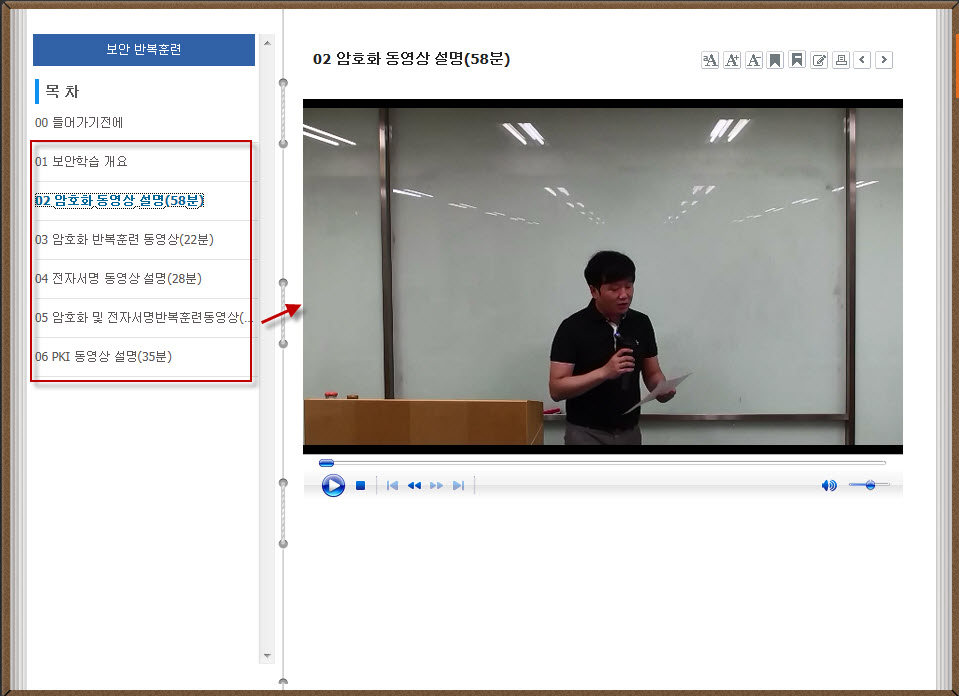Open the memo note pencil icon
Screen dimensions: 959x696
(819, 60)
